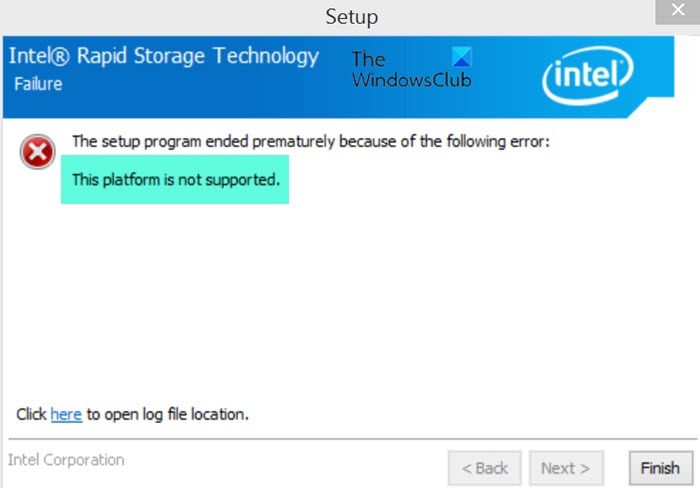Click the separator line above the buttons
The height and width of the screenshot is (488, 700).
point(350,438)
